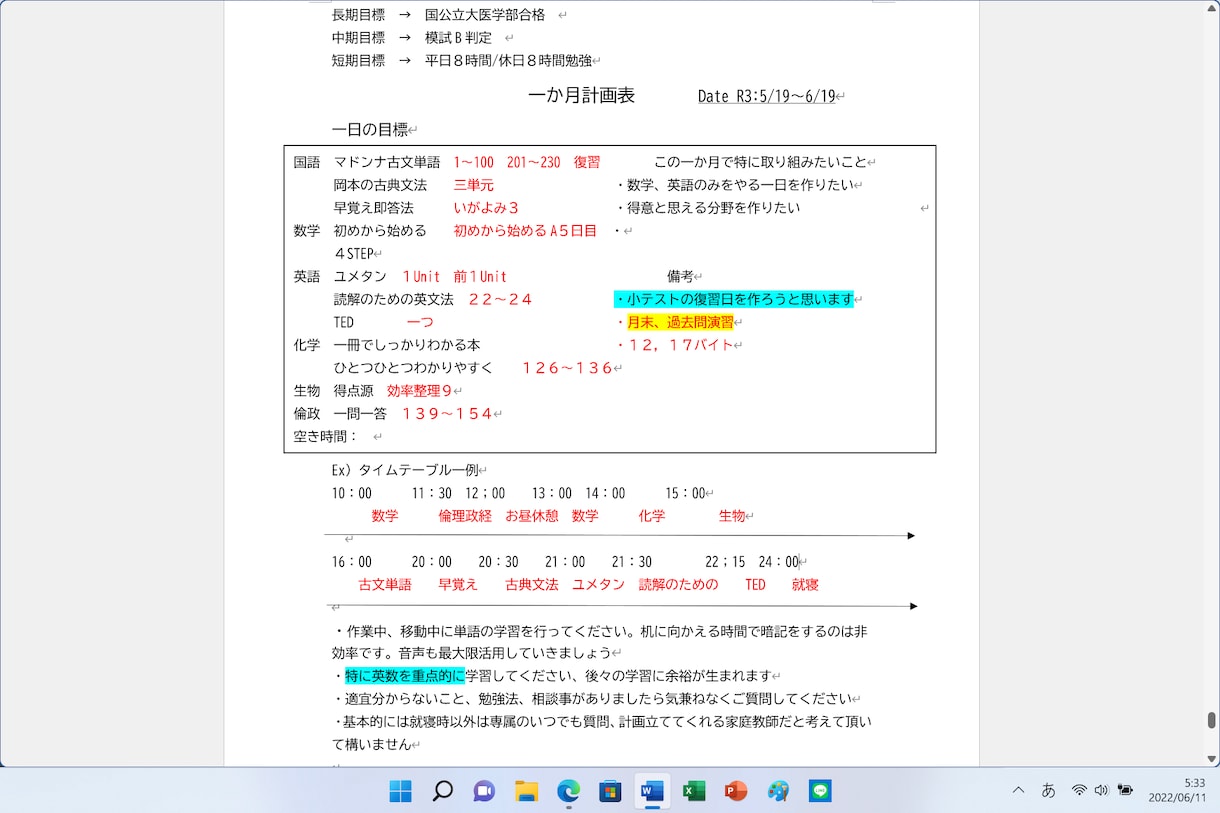Image resolution: width=1220 pixels, height=813 pixels.
Task: Click the 備考 heading
Action: click(680, 277)
